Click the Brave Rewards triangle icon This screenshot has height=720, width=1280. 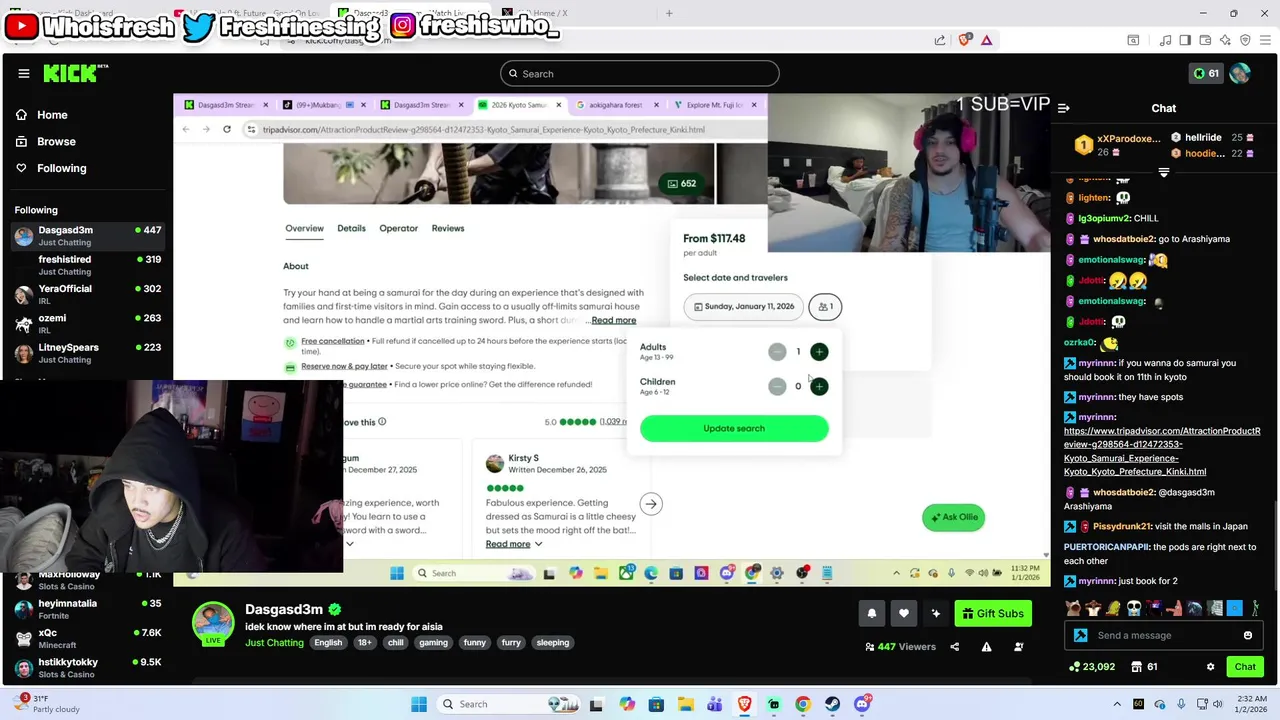987,40
